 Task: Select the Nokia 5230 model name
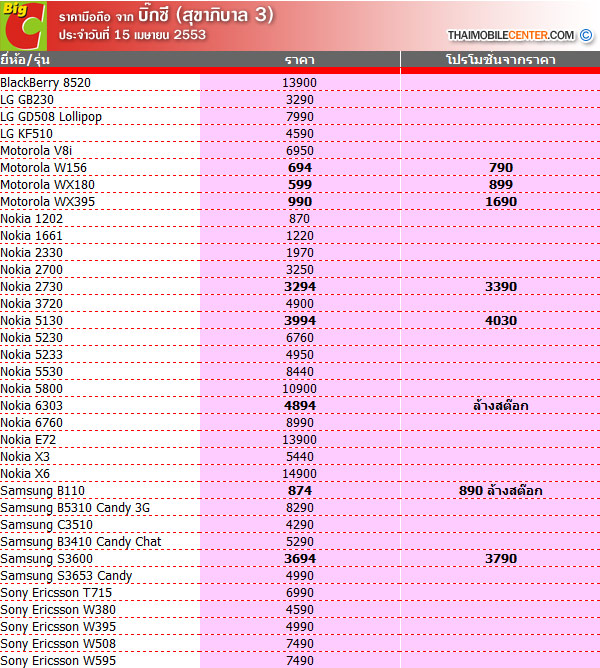(32, 338)
